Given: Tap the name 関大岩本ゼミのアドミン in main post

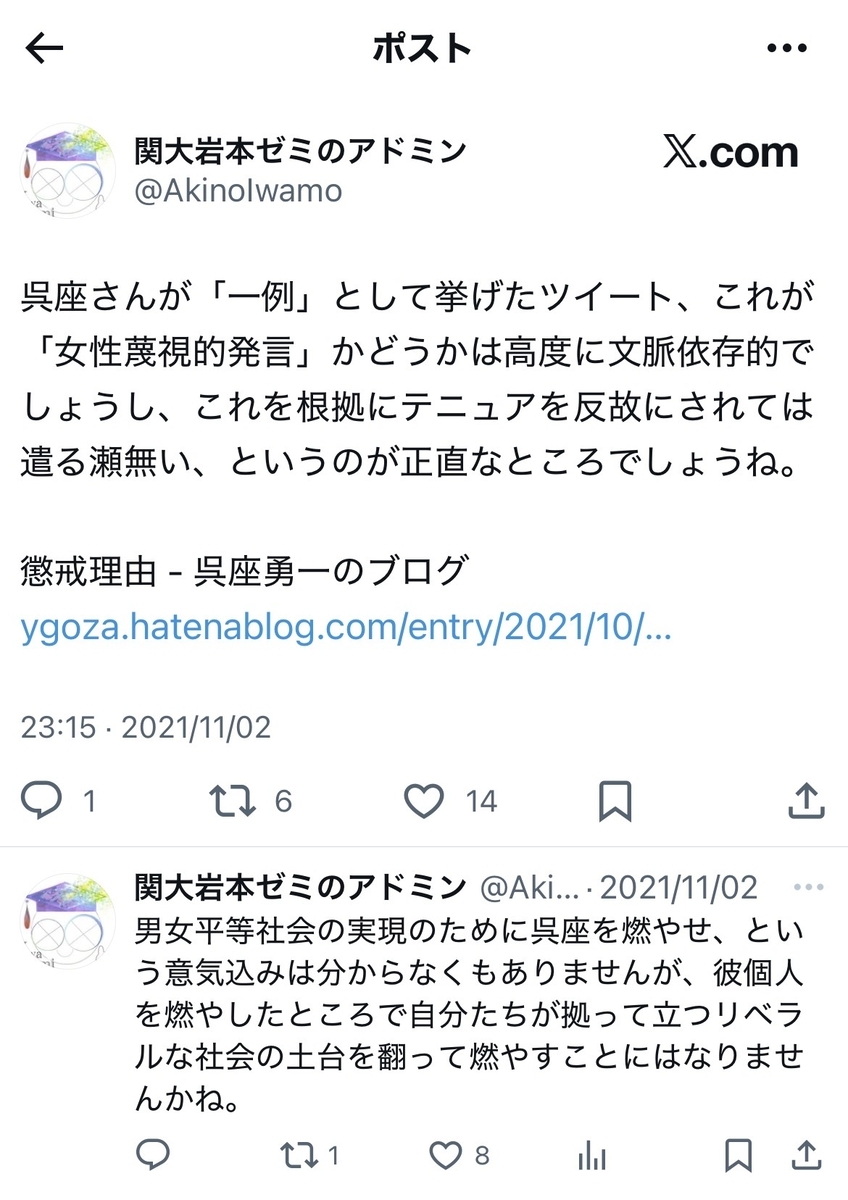Looking at the screenshot, I should 300,151.
